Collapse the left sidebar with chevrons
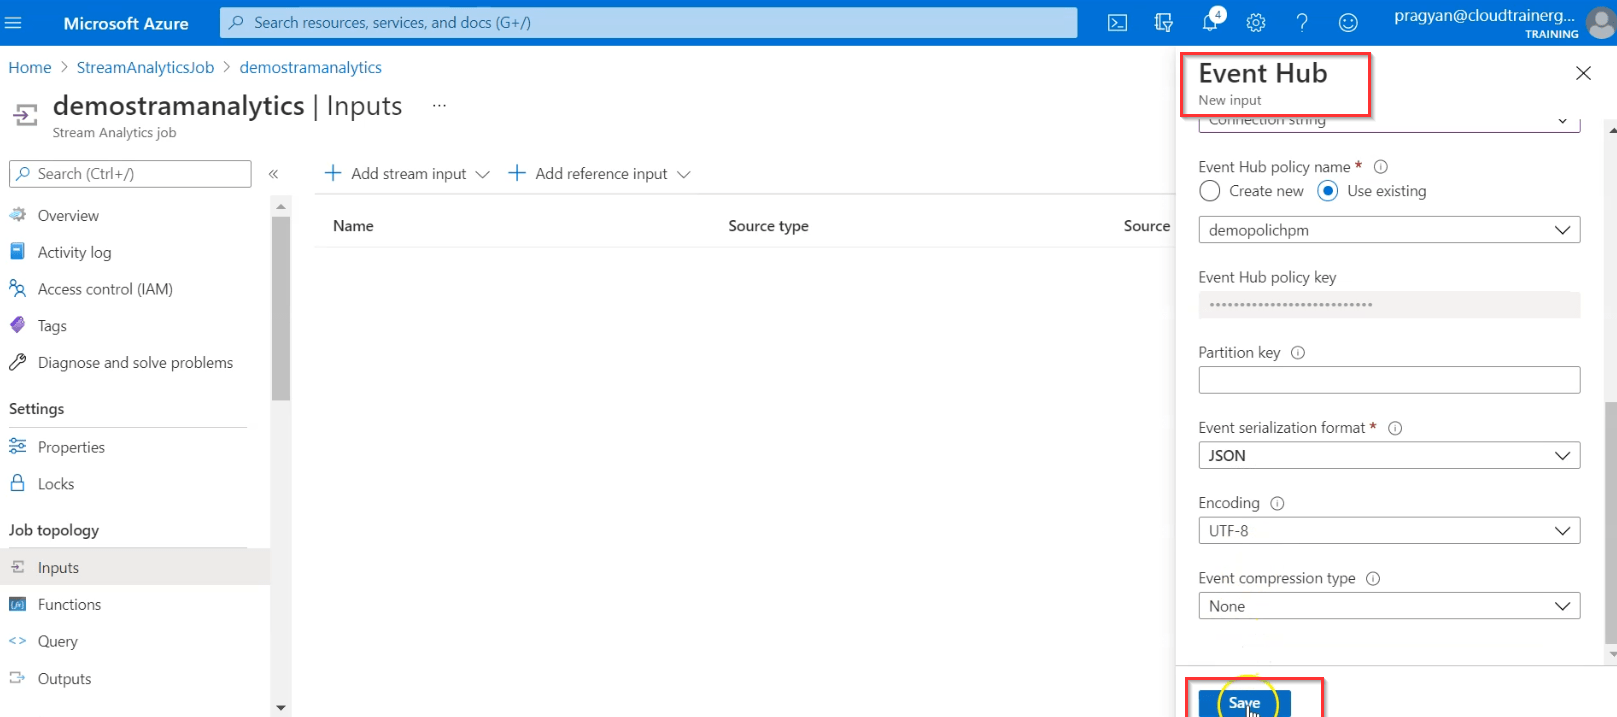Screen dimensions: 1617x717 273,174
